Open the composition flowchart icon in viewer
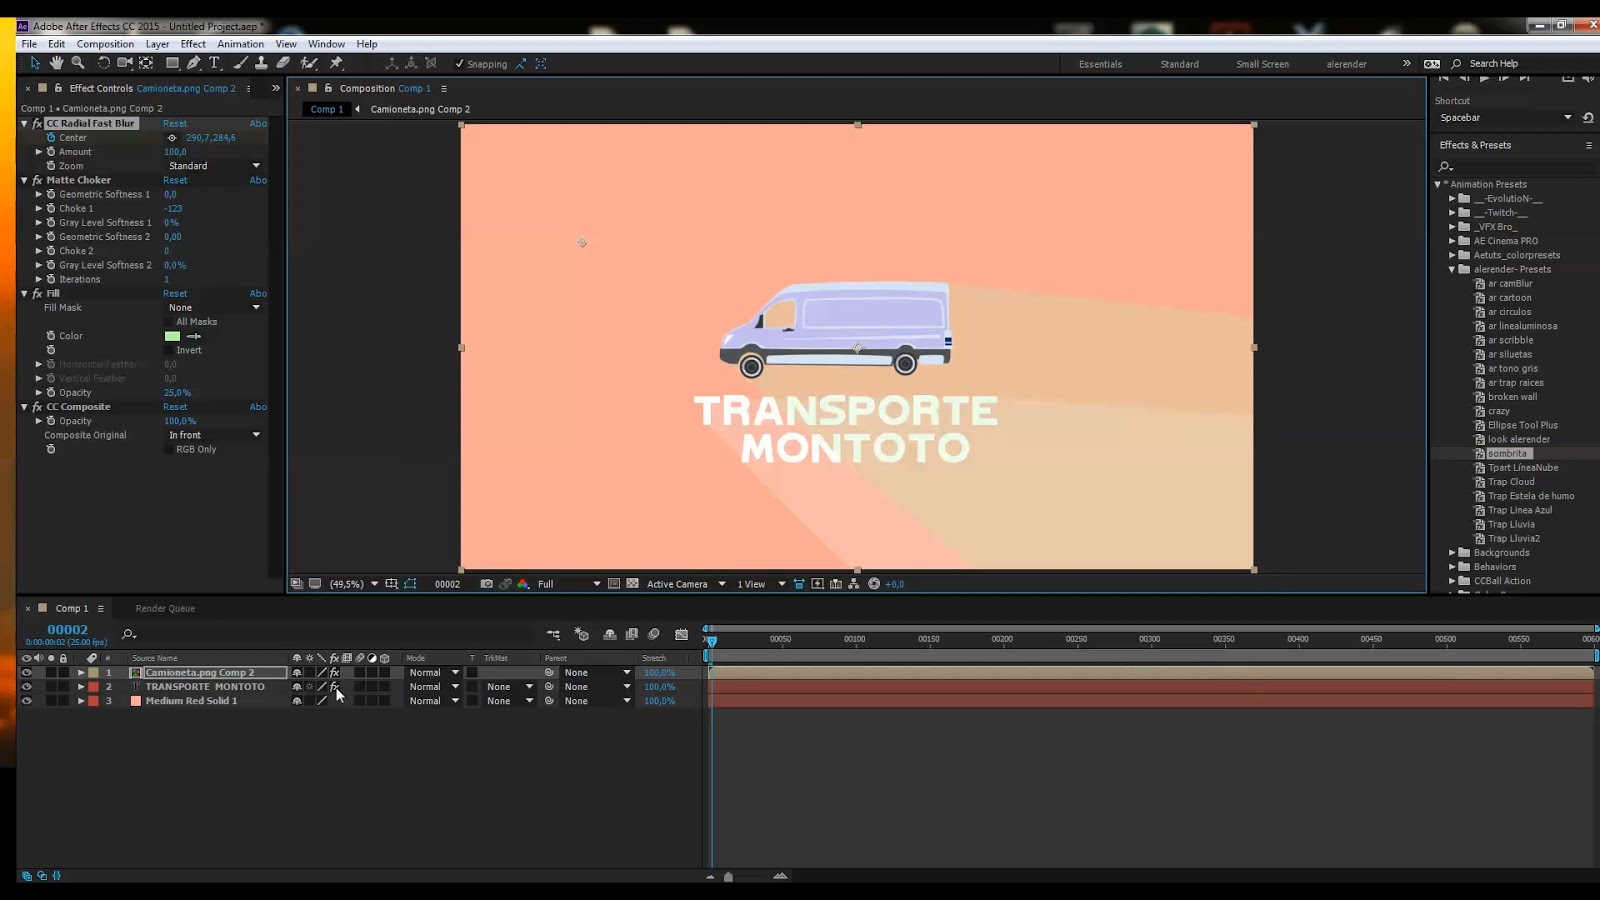 coord(853,584)
